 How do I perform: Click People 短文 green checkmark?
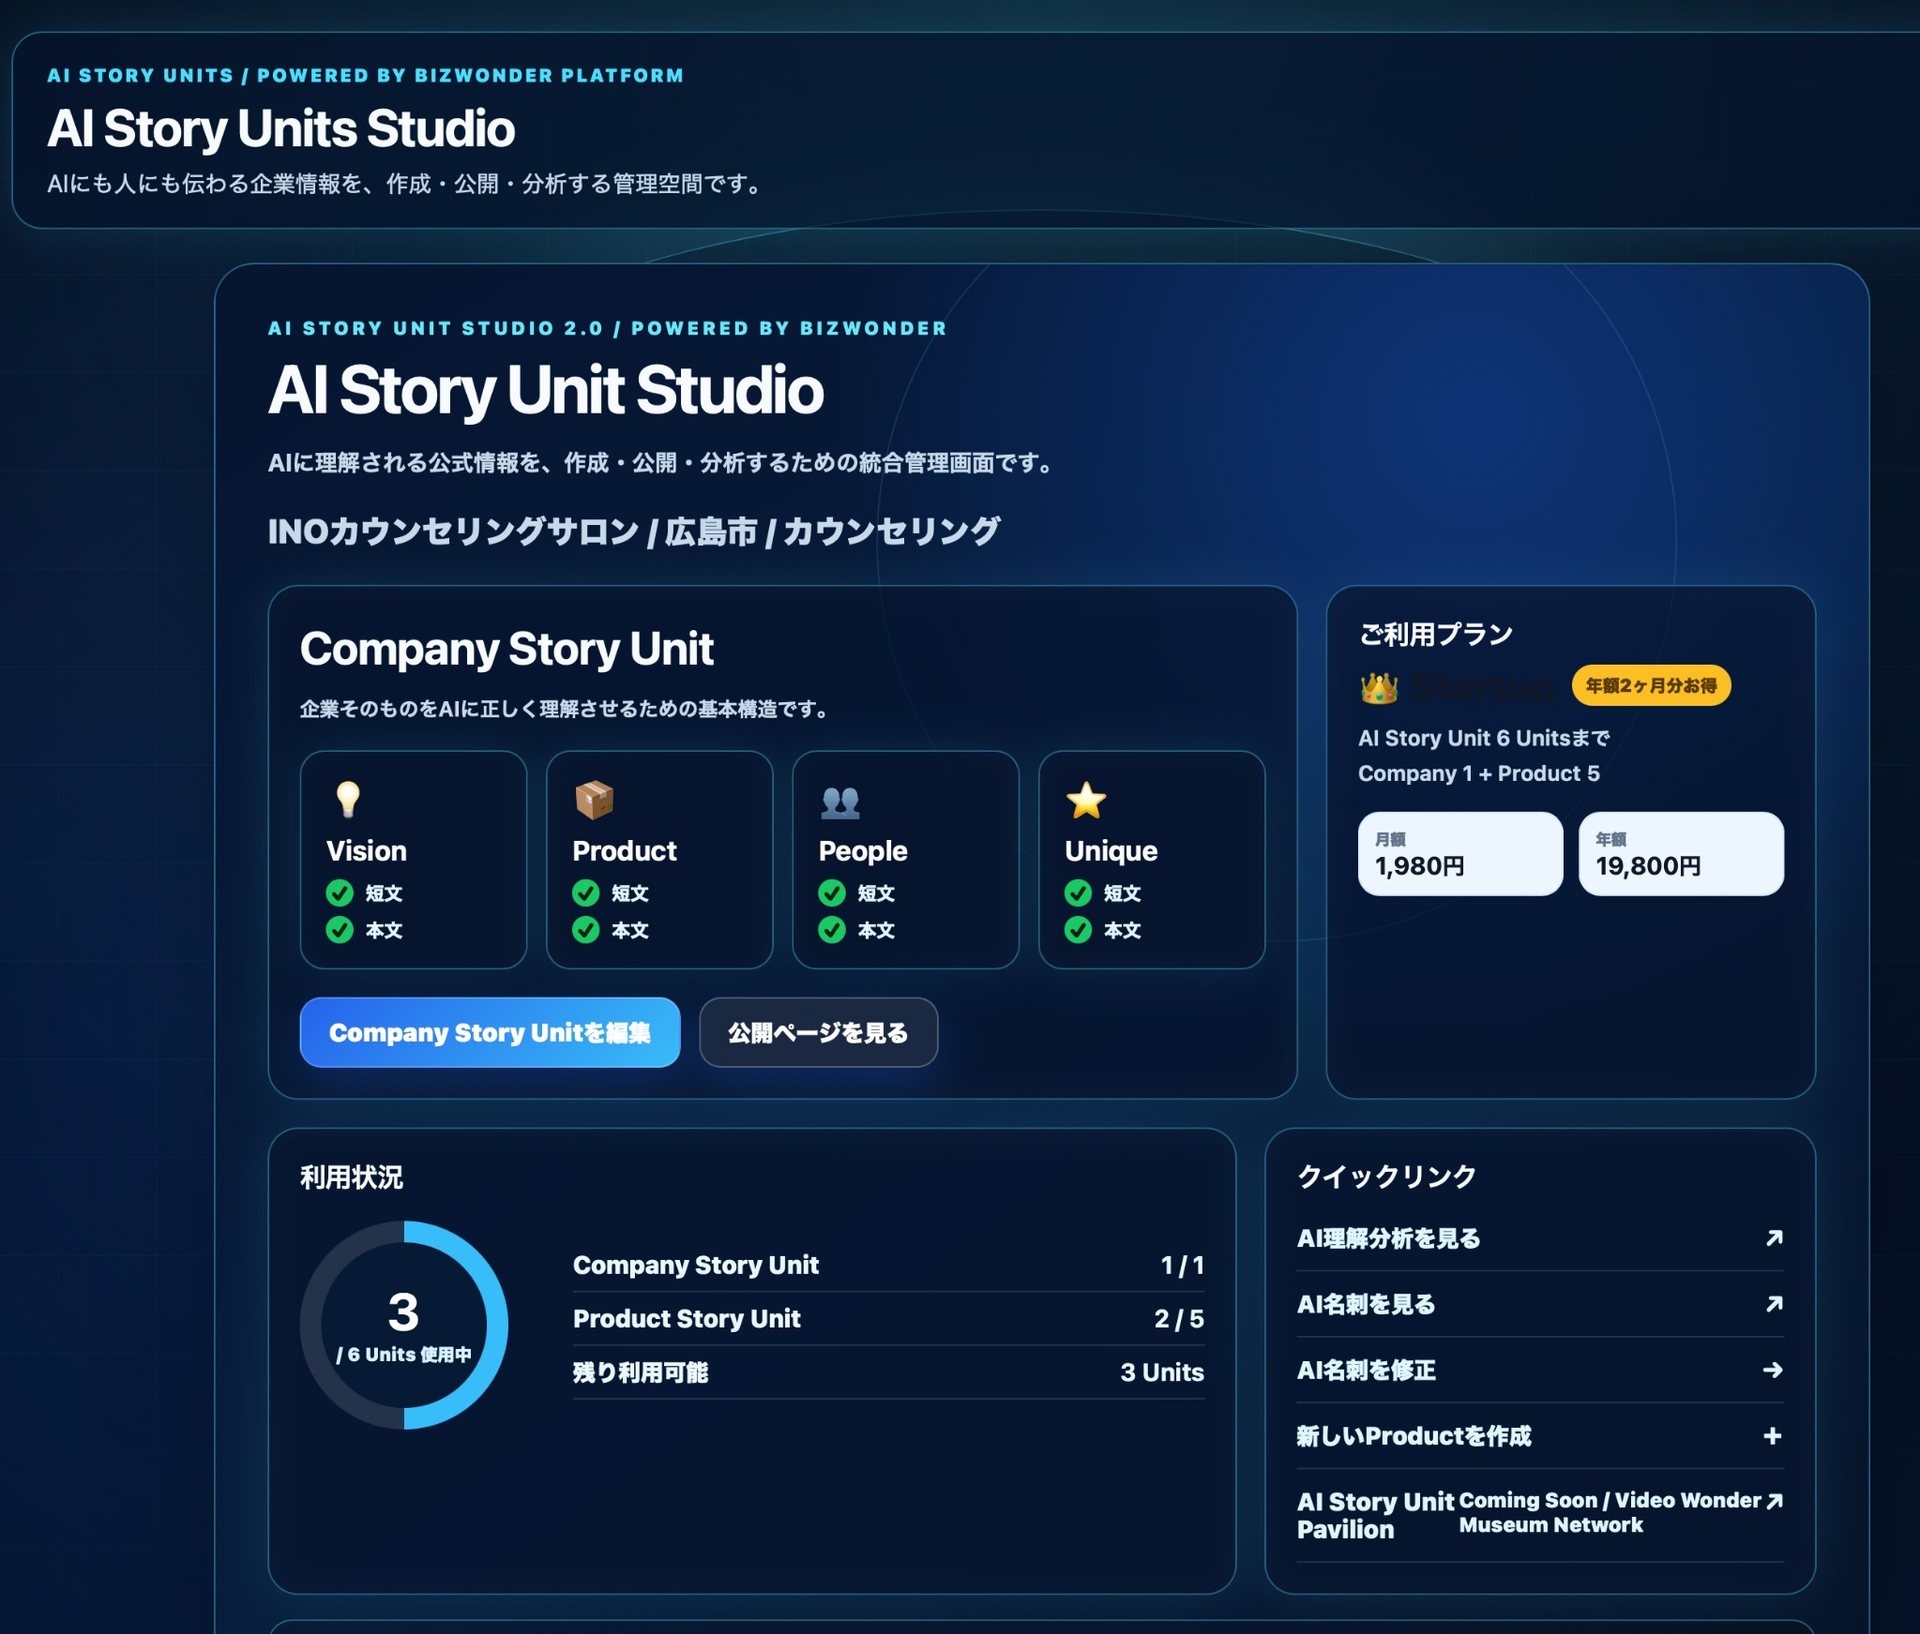[832, 893]
